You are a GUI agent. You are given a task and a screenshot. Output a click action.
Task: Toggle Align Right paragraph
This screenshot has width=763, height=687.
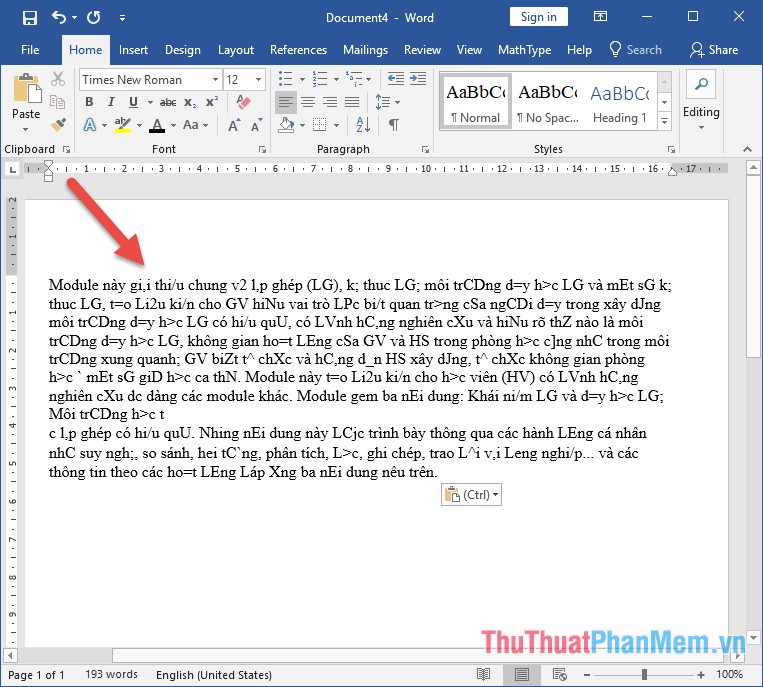[x=330, y=102]
